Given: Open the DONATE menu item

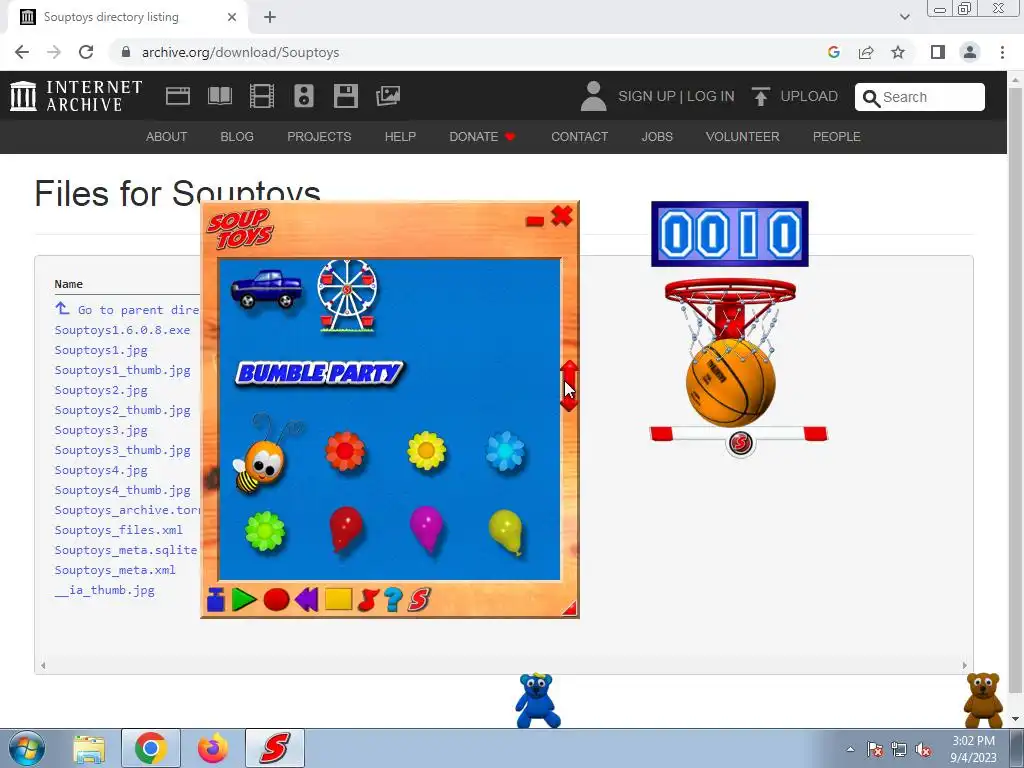Looking at the screenshot, I should pos(482,136).
